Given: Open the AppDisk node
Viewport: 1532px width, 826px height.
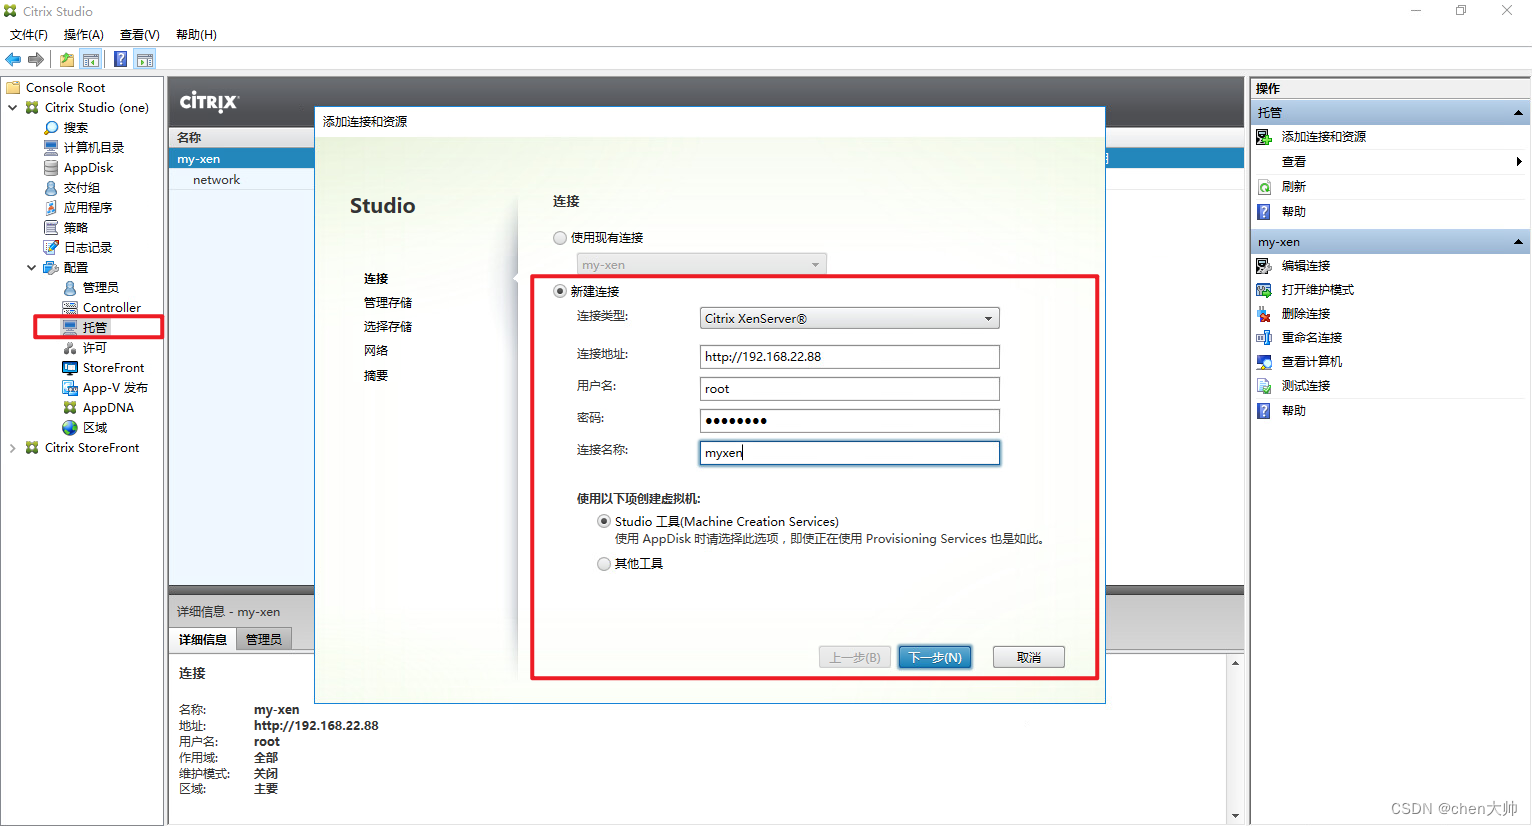Looking at the screenshot, I should 88,168.
